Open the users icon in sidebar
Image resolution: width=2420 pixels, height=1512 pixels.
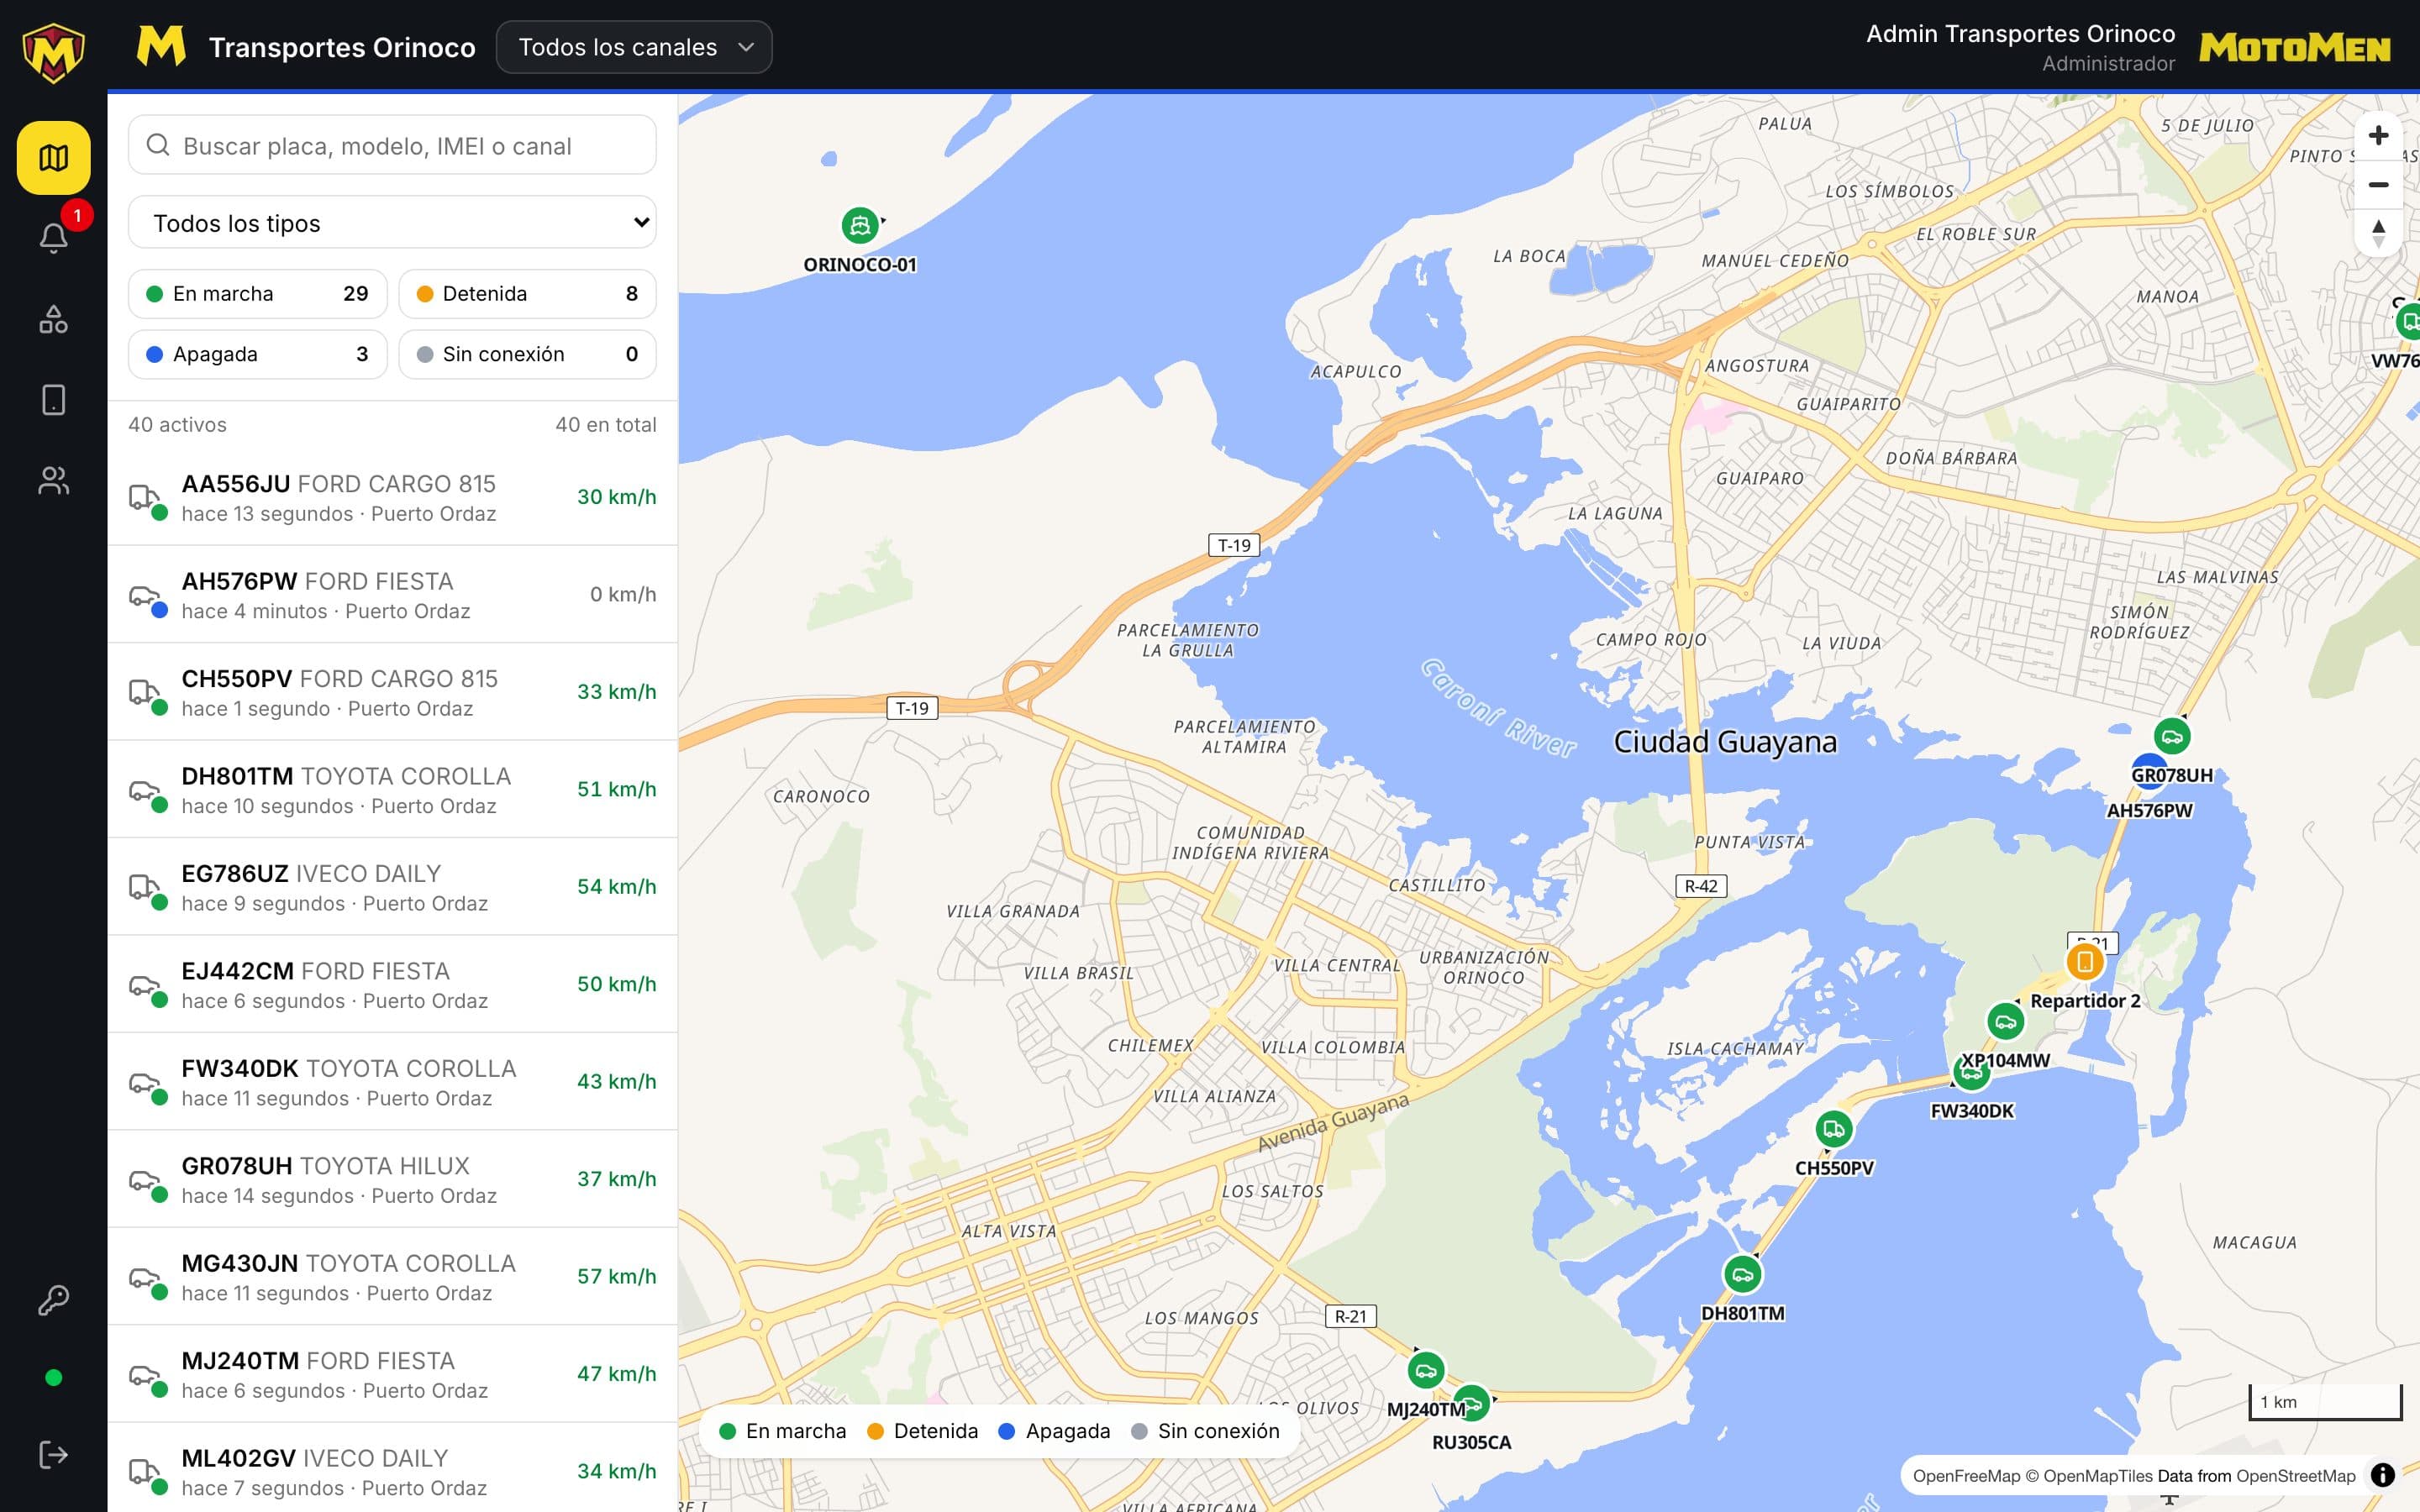click(53, 481)
